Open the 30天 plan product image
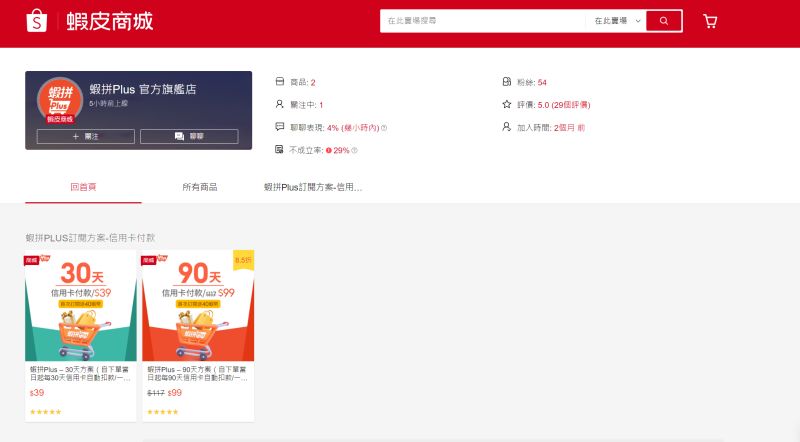 point(81,306)
